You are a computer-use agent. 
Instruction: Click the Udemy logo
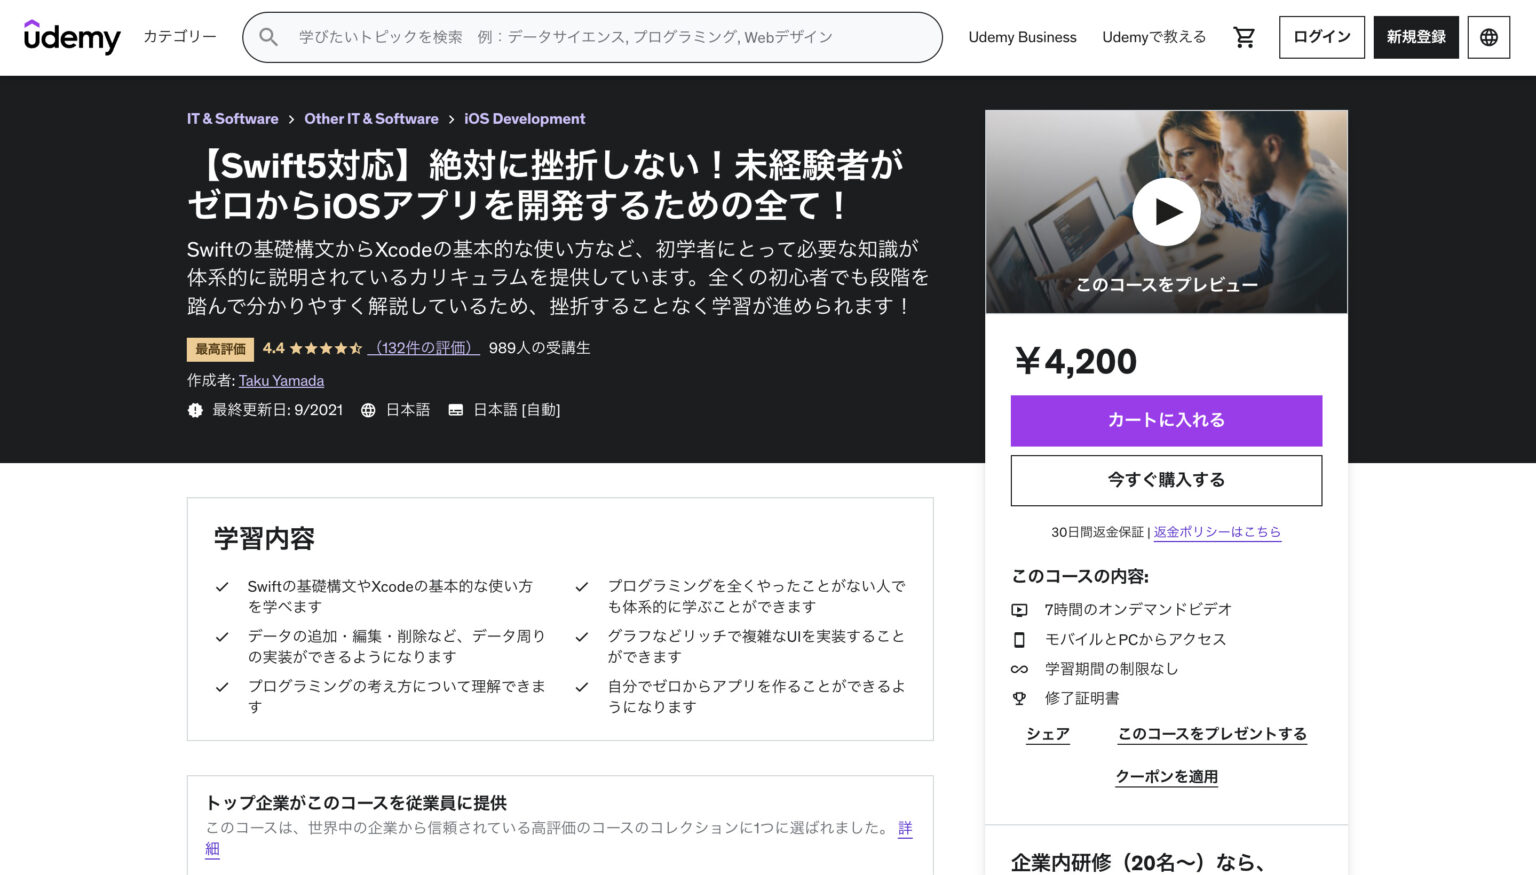(71, 36)
